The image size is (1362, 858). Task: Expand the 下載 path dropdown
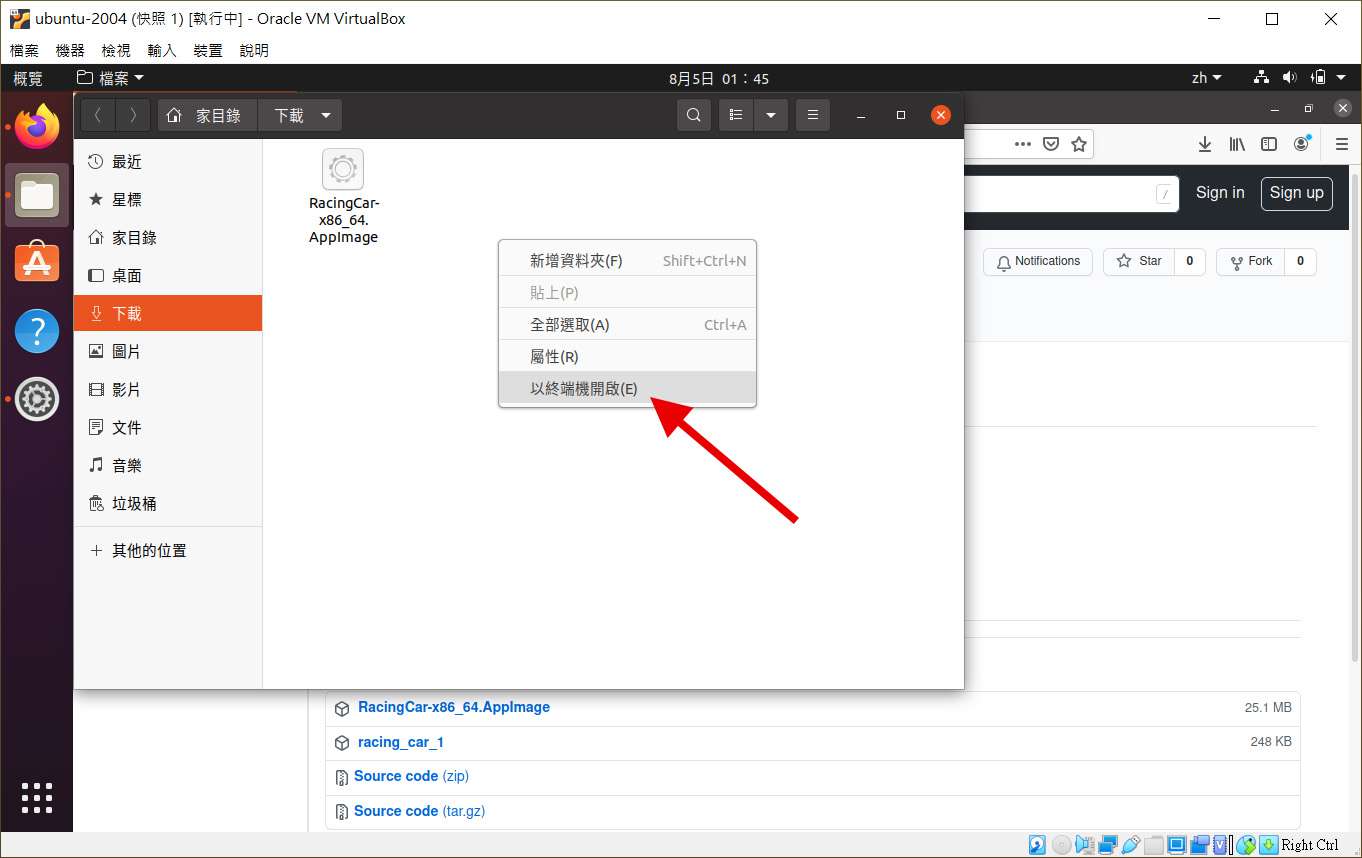click(x=326, y=116)
